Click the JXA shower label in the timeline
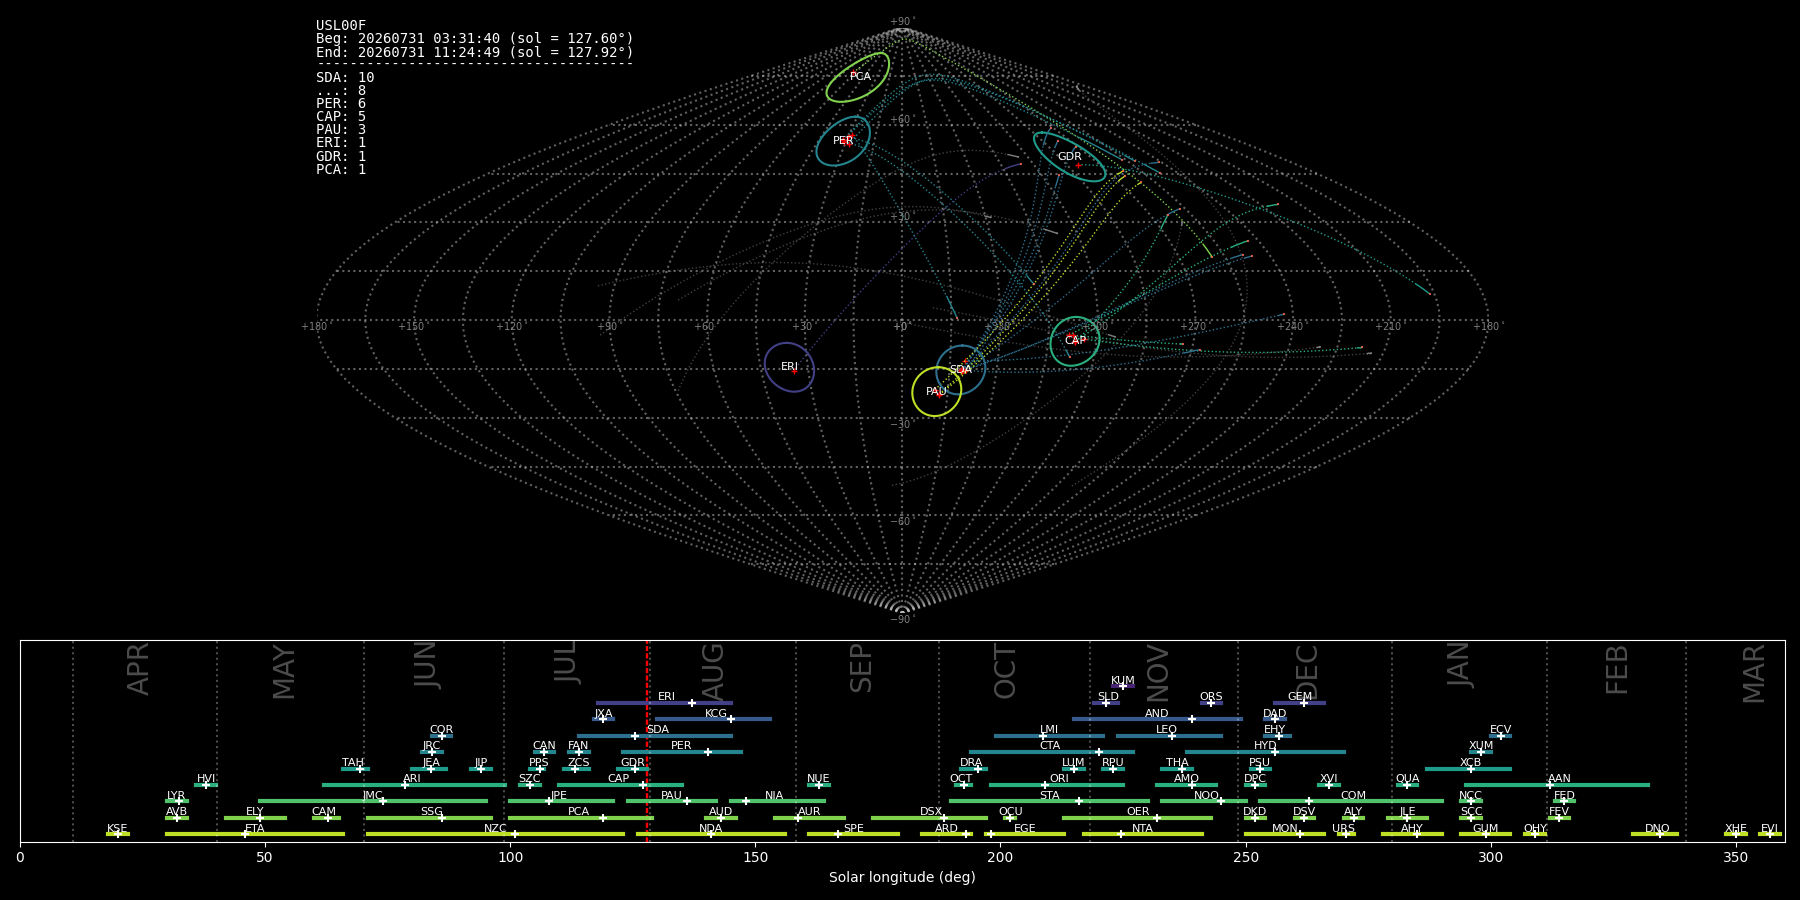The height and width of the screenshot is (900, 1800). point(603,714)
